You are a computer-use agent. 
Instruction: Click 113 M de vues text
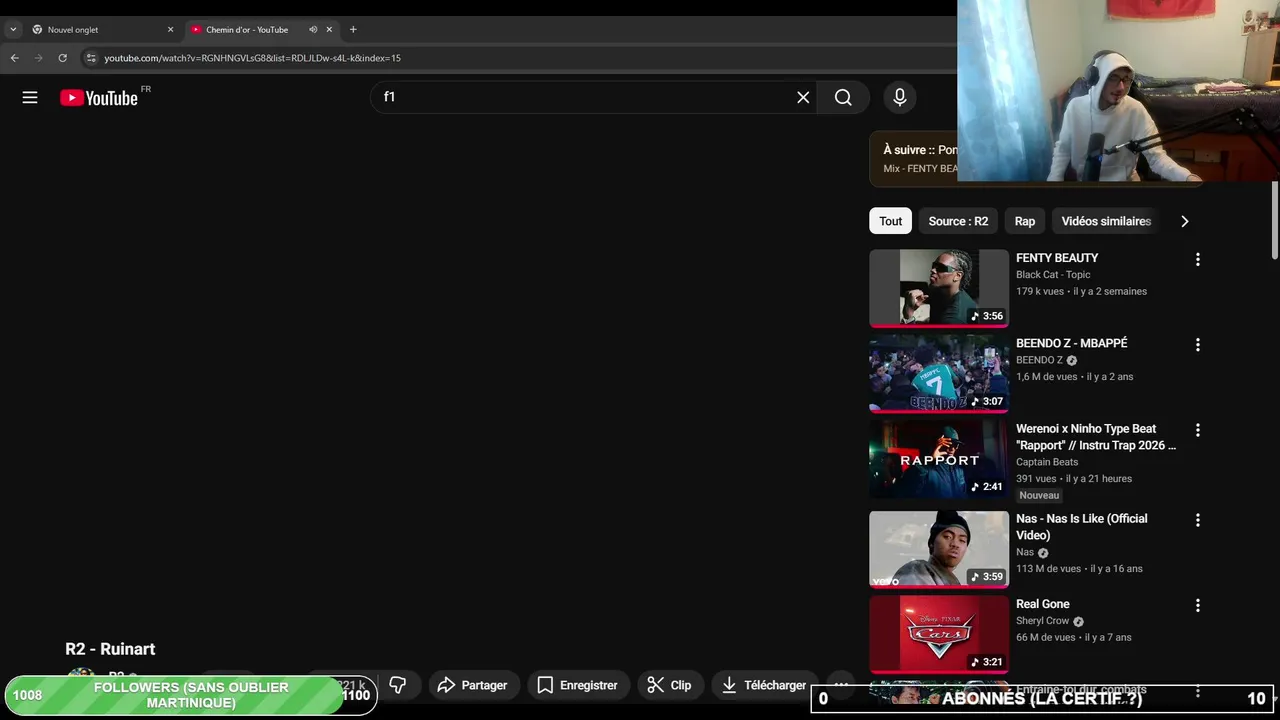1048,569
